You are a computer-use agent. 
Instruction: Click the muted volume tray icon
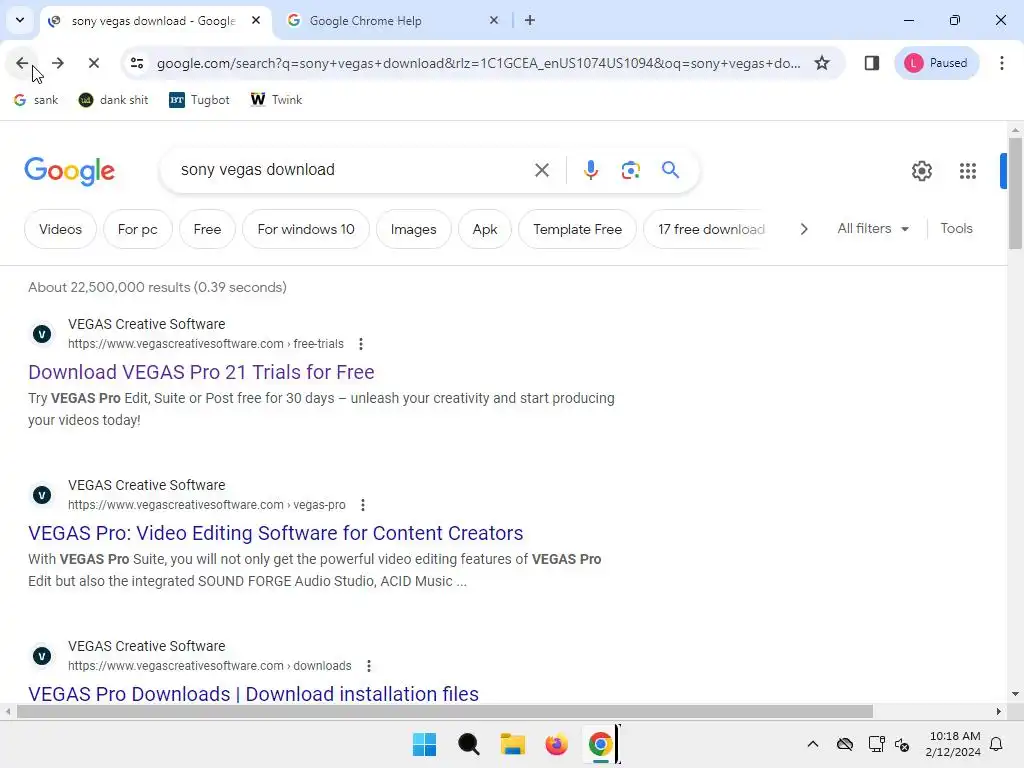pyautogui.click(x=902, y=744)
